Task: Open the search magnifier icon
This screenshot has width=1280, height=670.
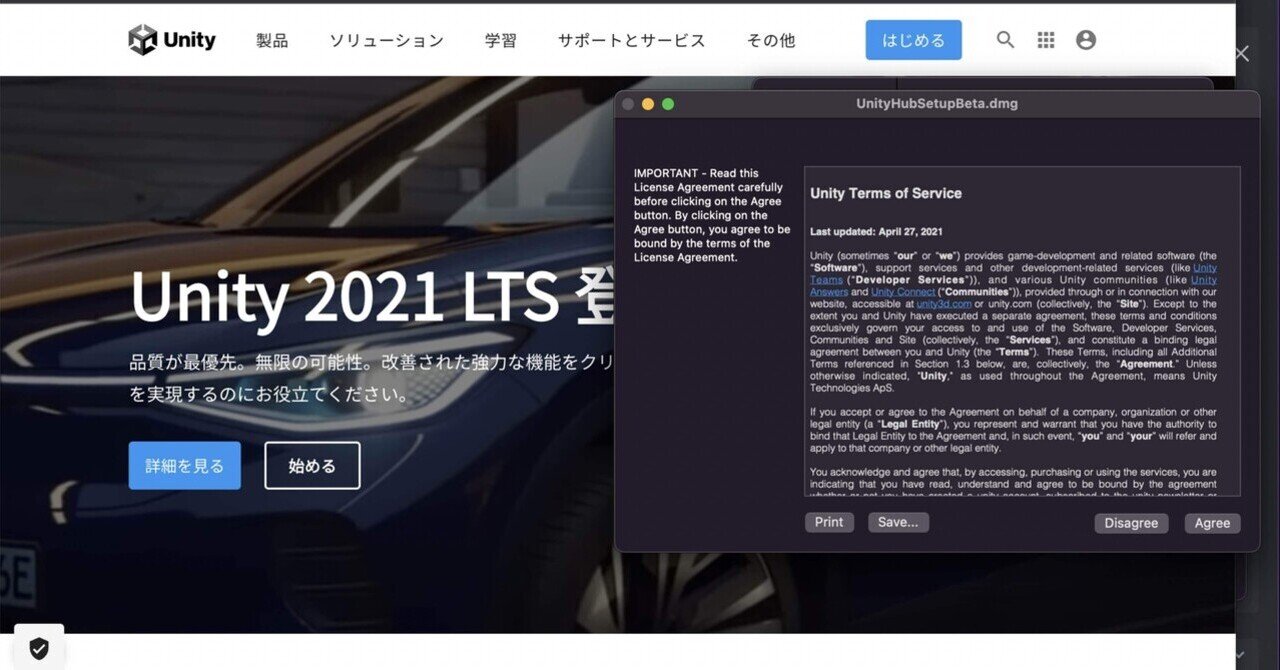Action: tap(1006, 40)
